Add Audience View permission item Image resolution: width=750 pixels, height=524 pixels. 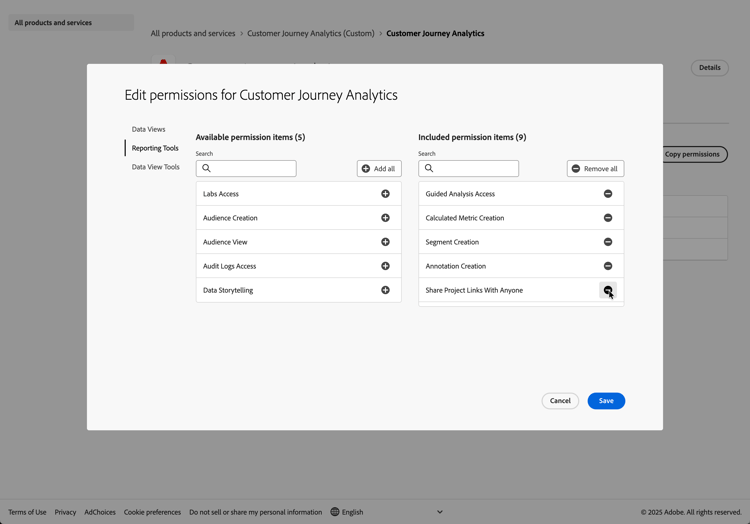click(385, 242)
